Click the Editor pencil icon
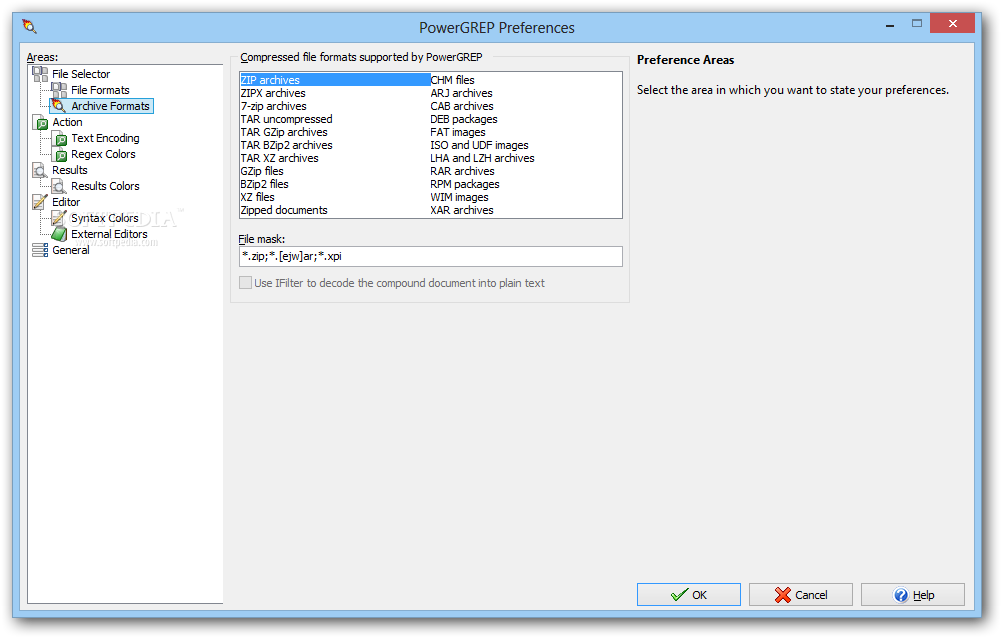The width and height of the screenshot is (1002, 638). tap(40, 202)
